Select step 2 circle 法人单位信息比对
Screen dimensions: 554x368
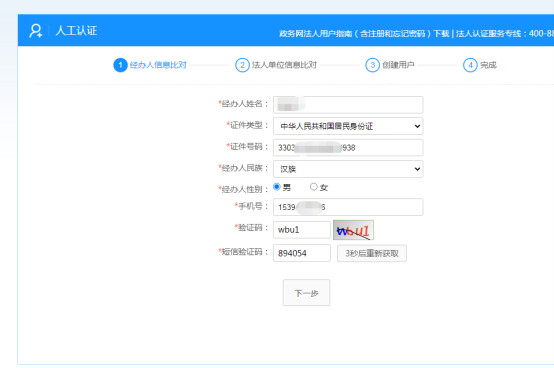pos(242,65)
